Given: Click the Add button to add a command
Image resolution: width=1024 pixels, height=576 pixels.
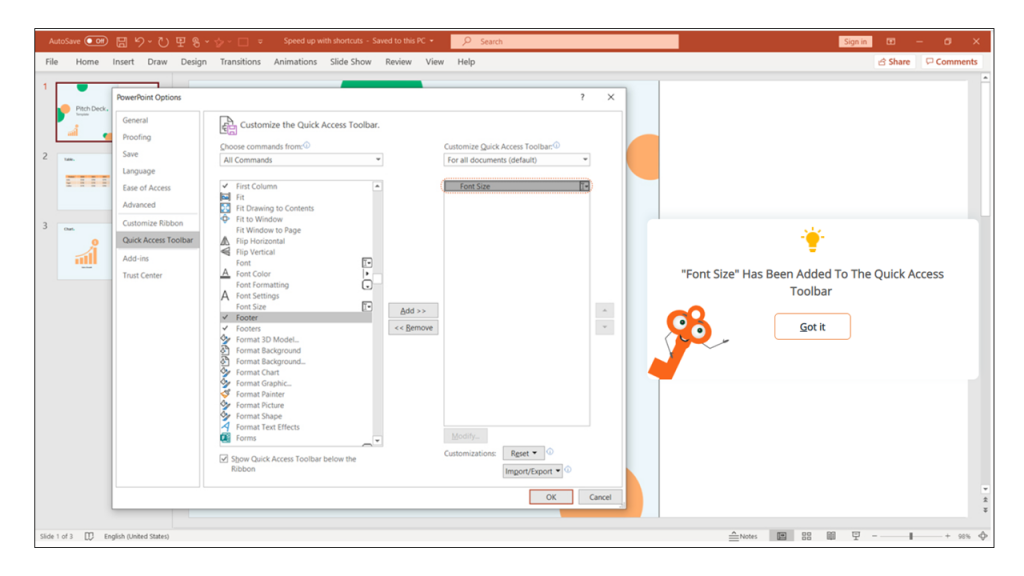Looking at the screenshot, I should 412,310.
